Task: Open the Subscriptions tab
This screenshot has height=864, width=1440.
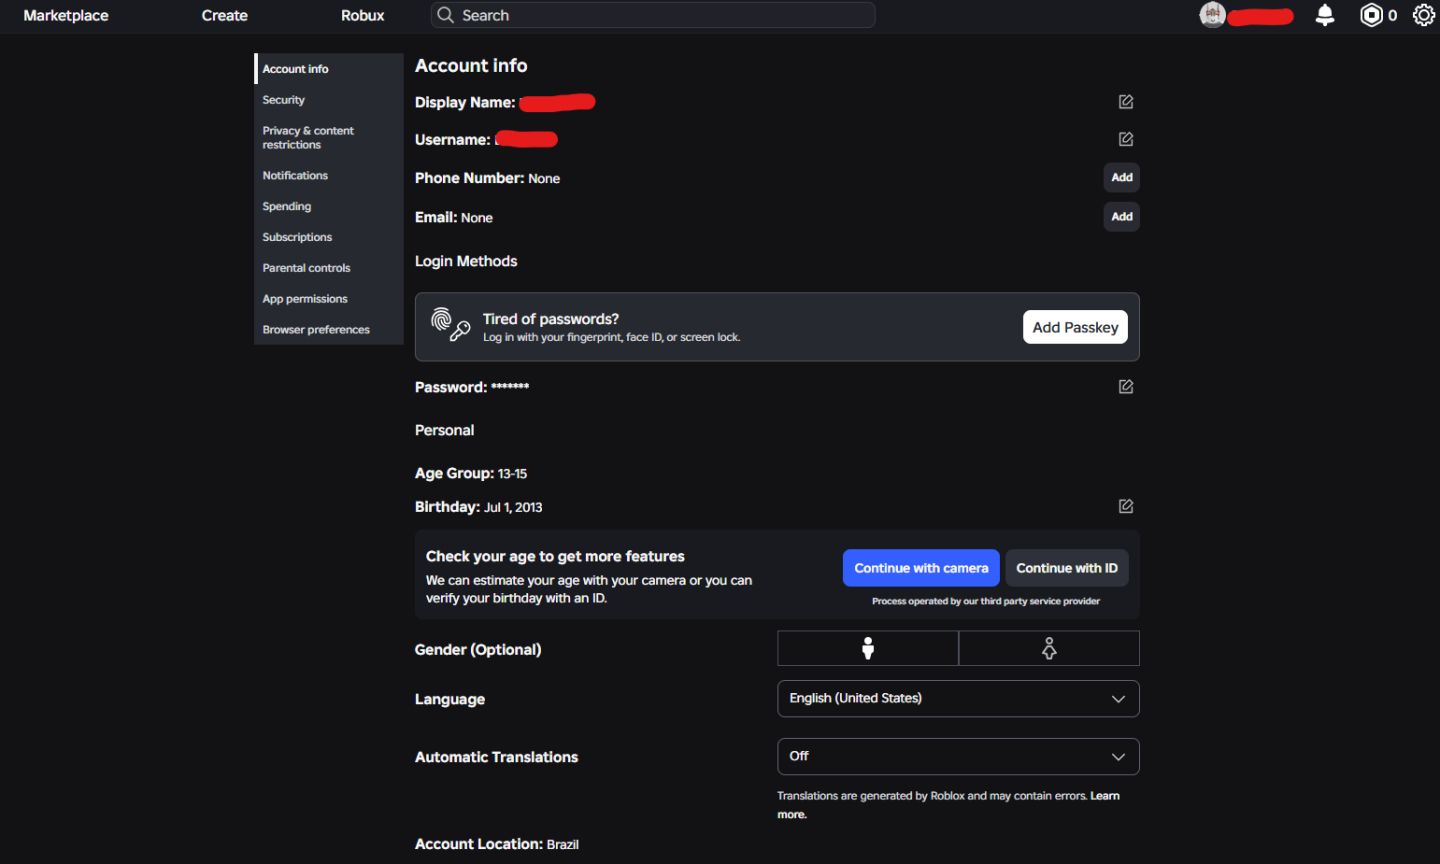Action: pyautogui.click(x=329, y=237)
